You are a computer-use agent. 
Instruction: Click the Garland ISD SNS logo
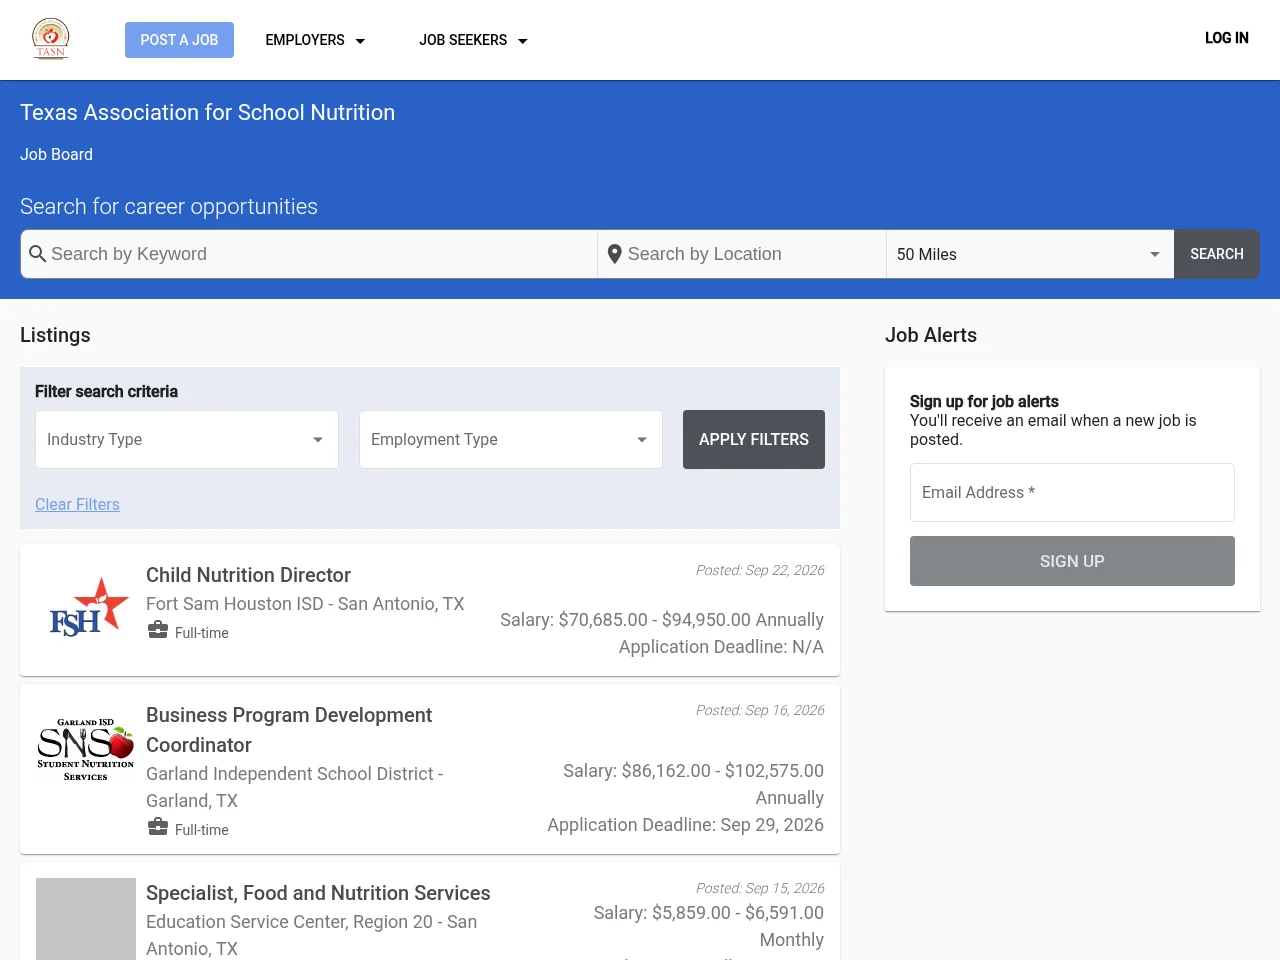(86, 749)
